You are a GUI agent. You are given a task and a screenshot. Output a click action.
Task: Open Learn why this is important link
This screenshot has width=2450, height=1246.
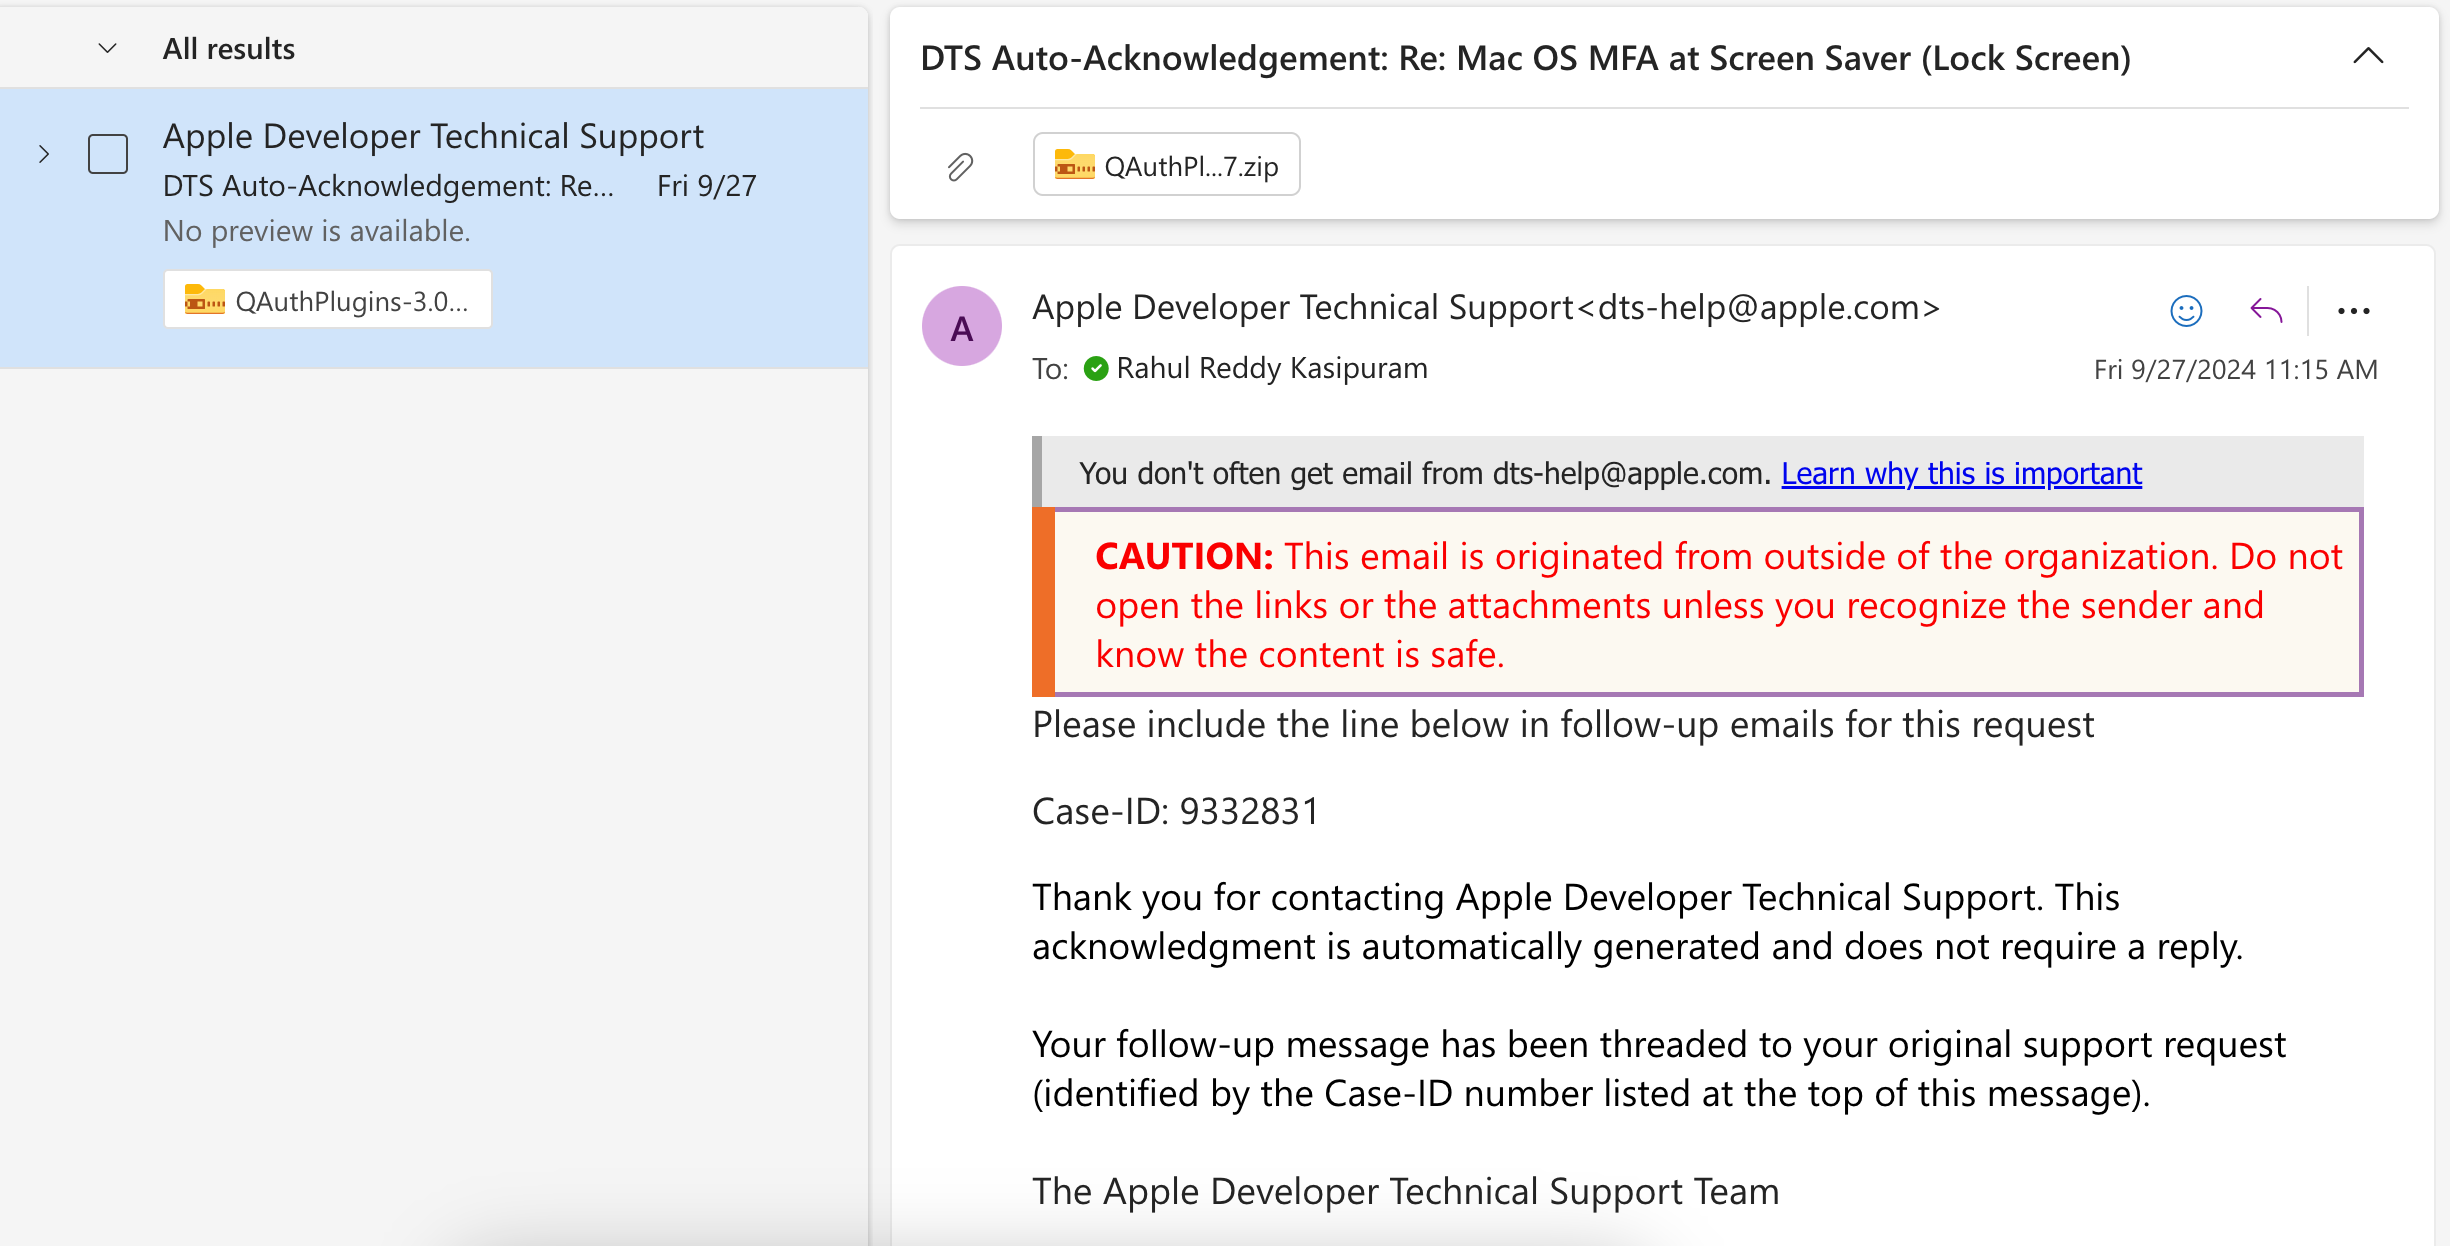pyautogui.click(x=1961, y=473)
